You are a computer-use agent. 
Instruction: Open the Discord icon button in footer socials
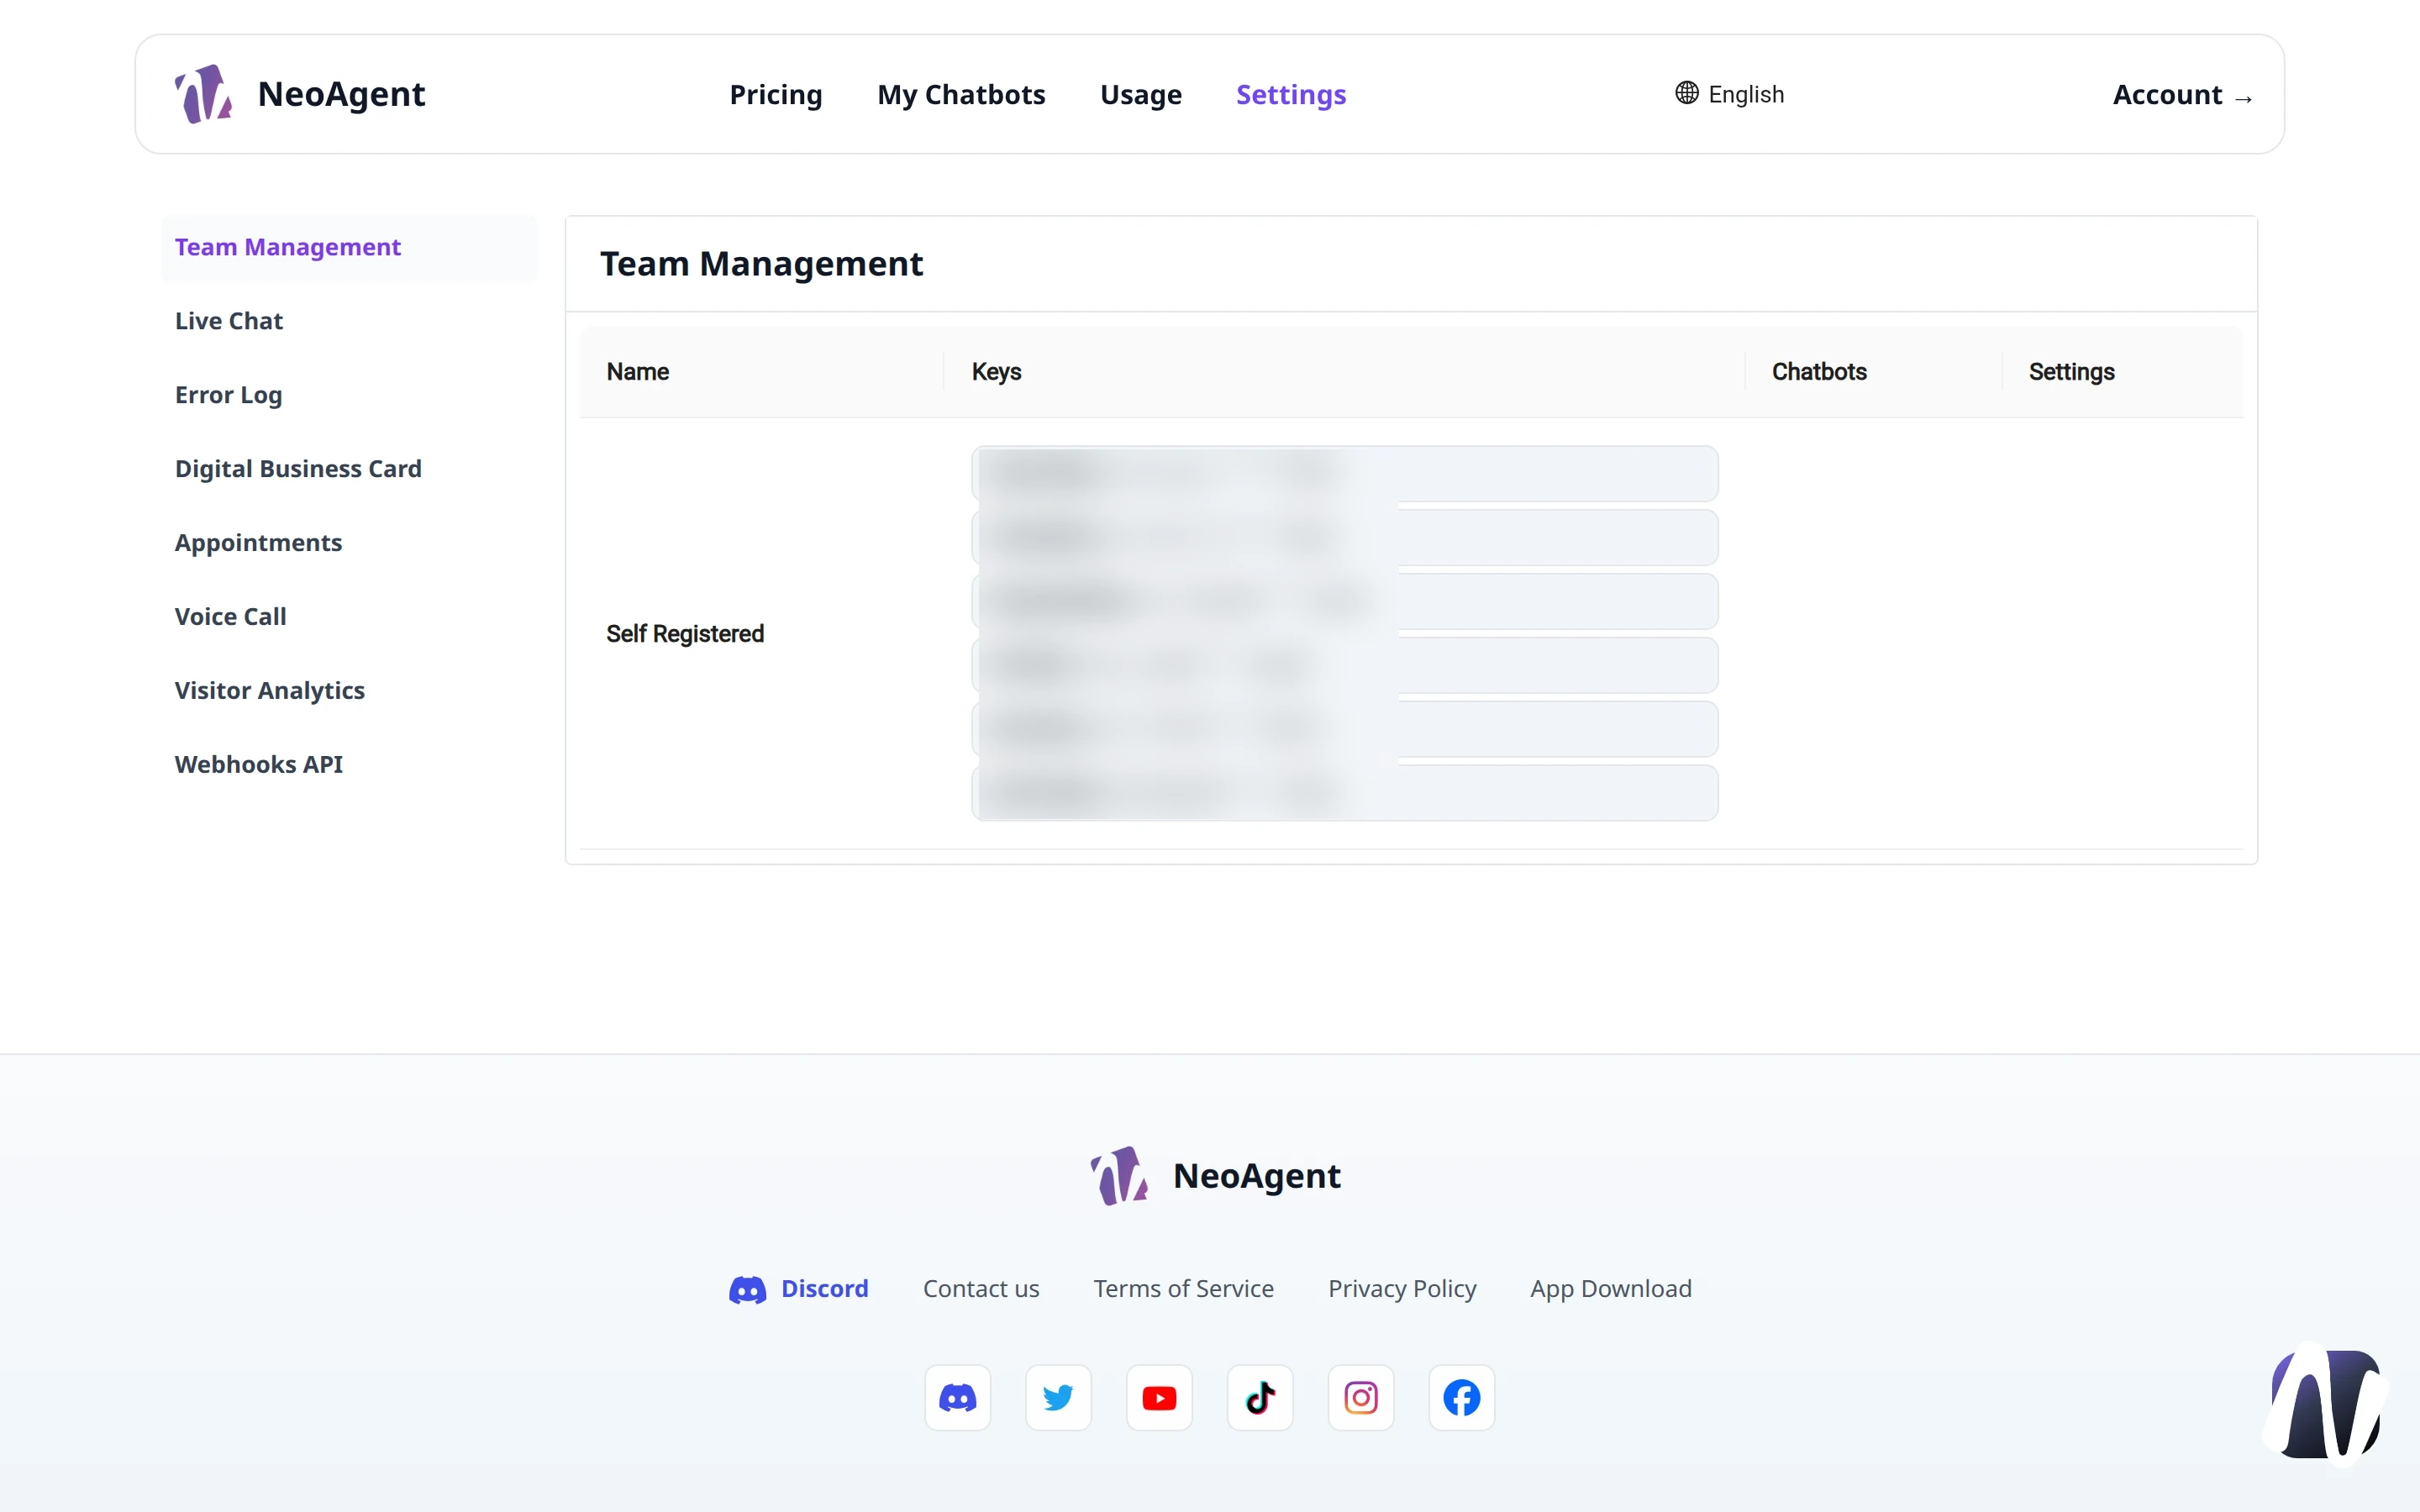point(957,1397)
